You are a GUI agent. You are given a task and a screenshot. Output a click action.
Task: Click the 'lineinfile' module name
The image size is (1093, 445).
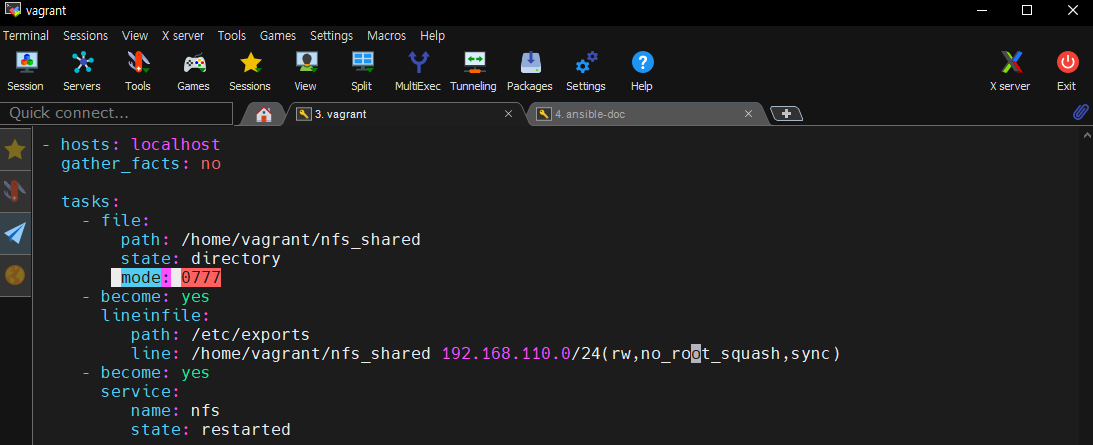click(x=151, y=316)
